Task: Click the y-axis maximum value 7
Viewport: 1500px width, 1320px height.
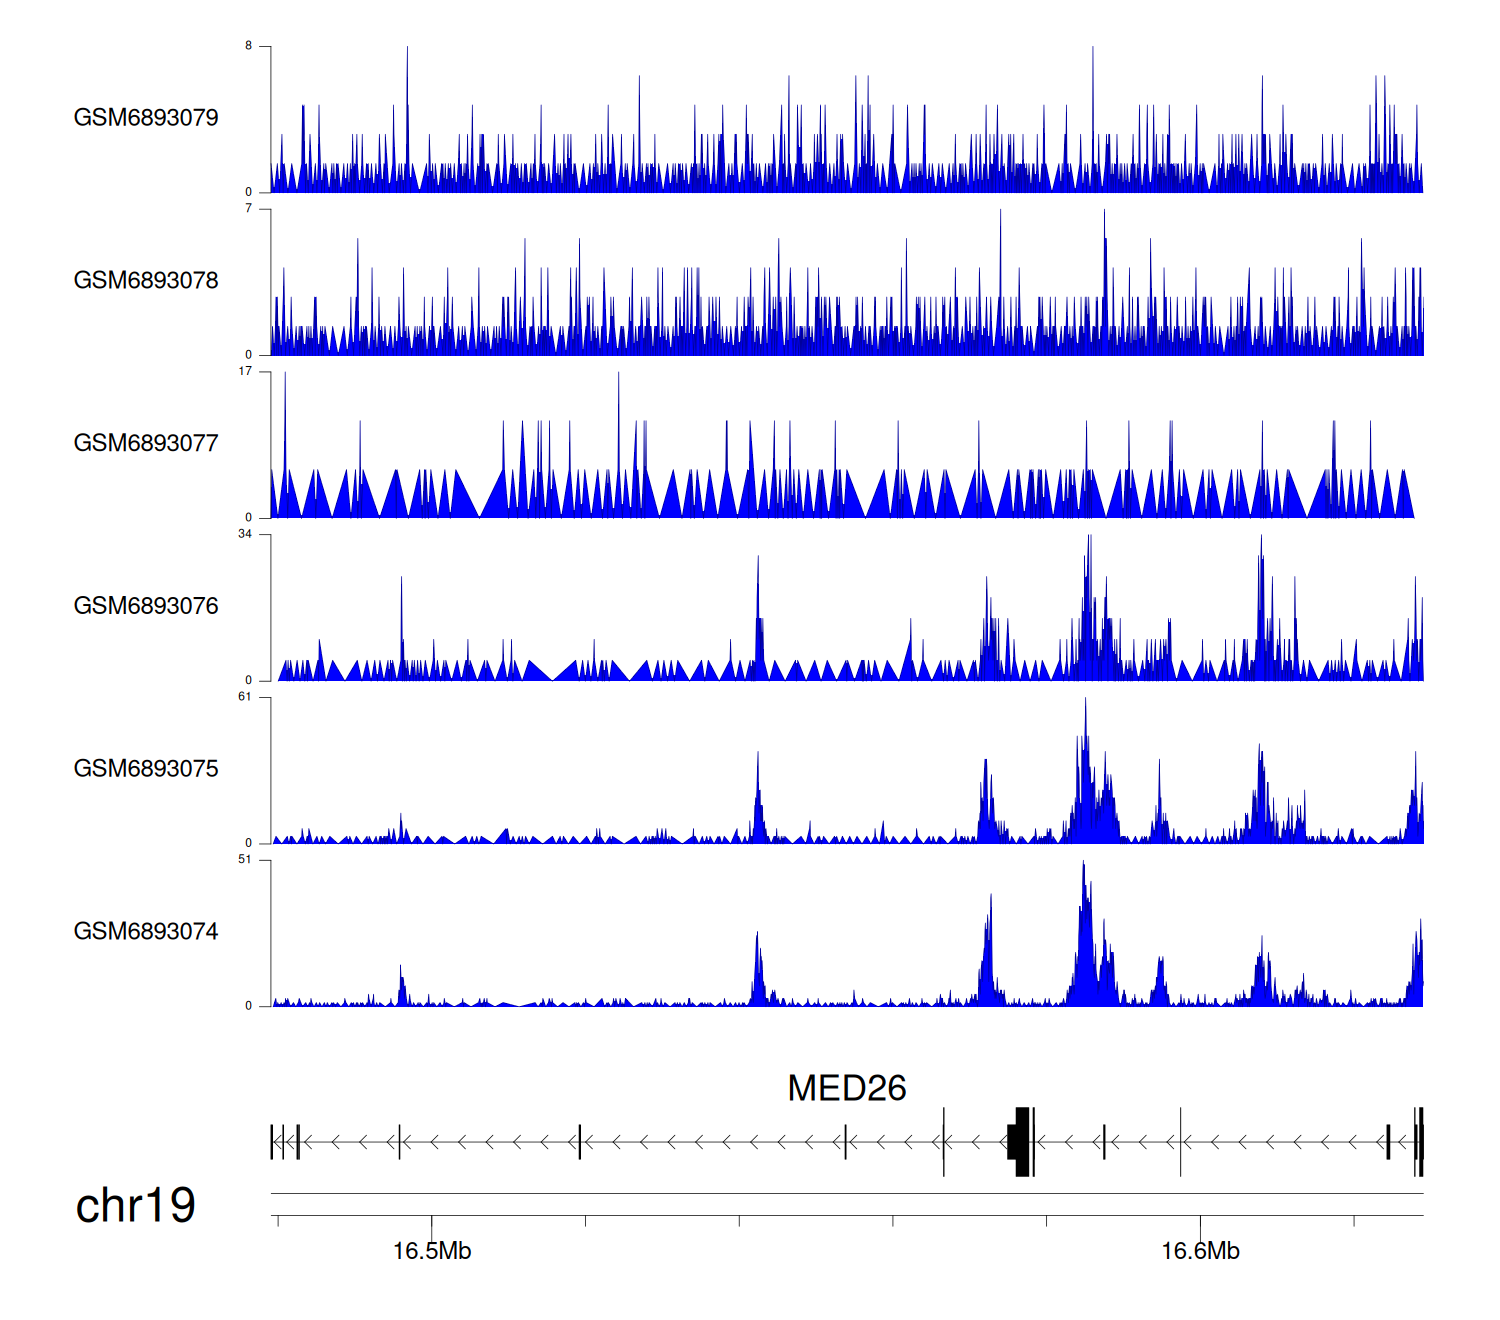Action: [249, 209]
